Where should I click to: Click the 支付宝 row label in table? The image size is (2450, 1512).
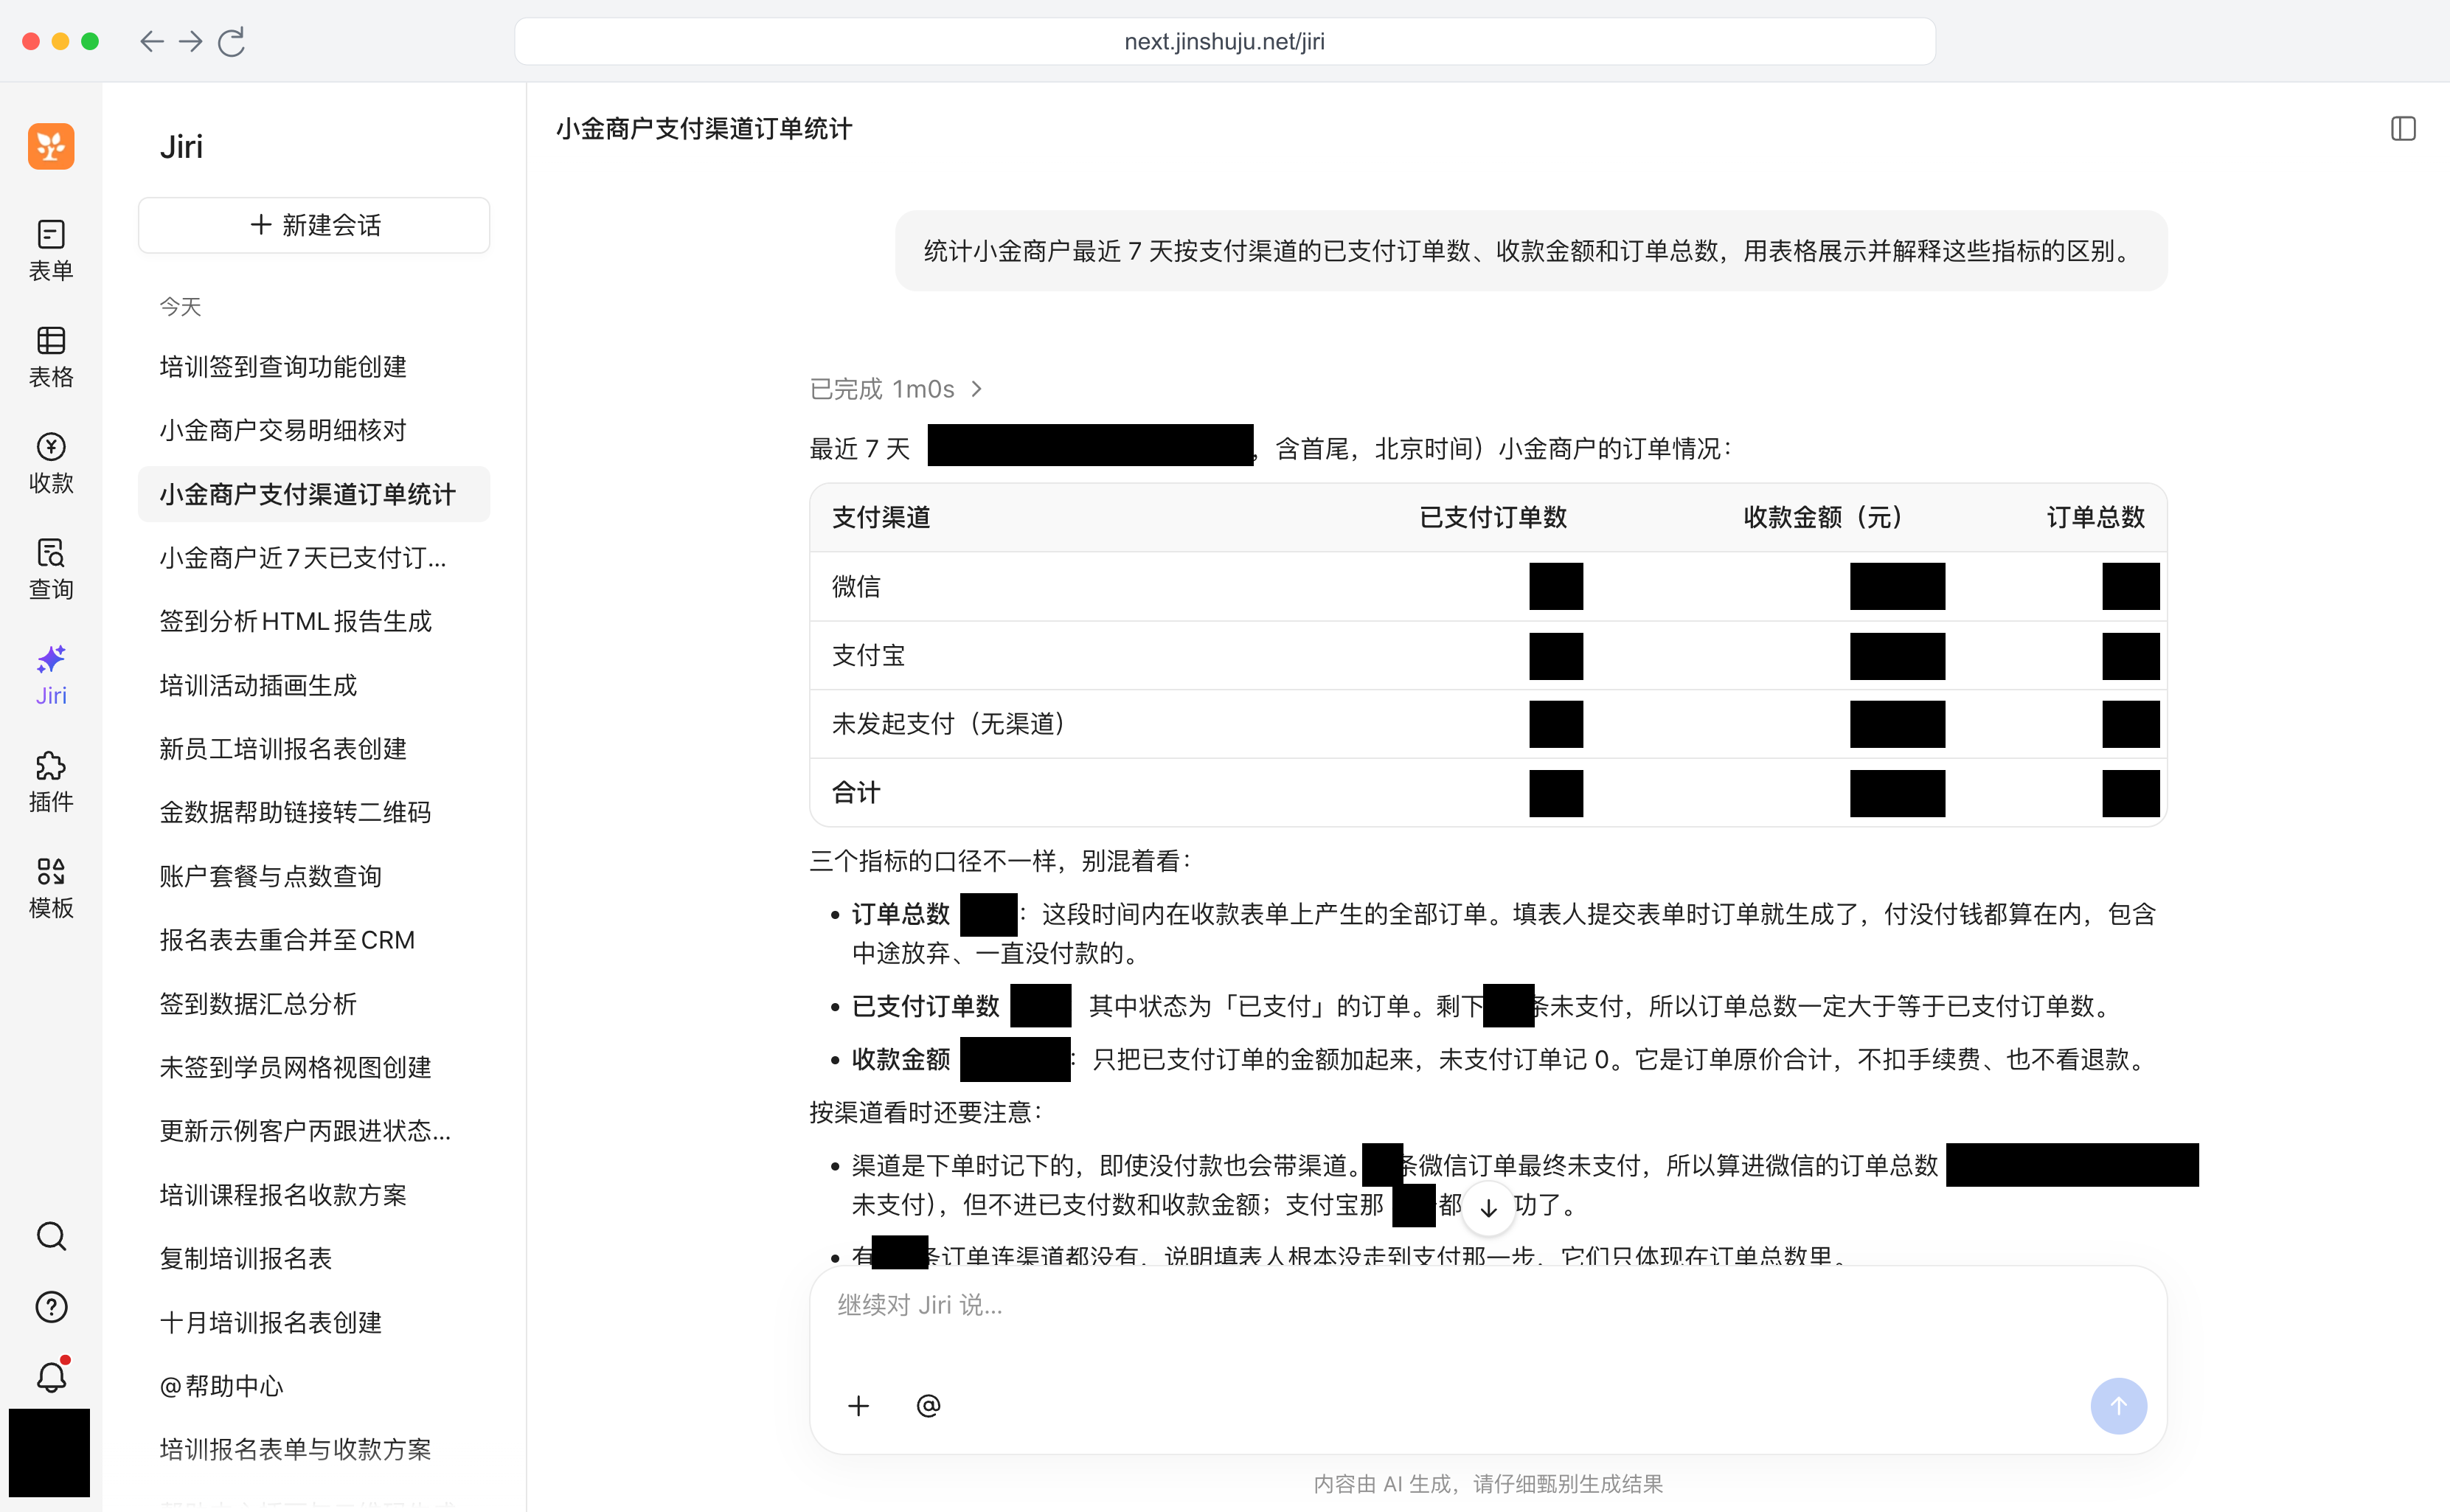(868, 655)
